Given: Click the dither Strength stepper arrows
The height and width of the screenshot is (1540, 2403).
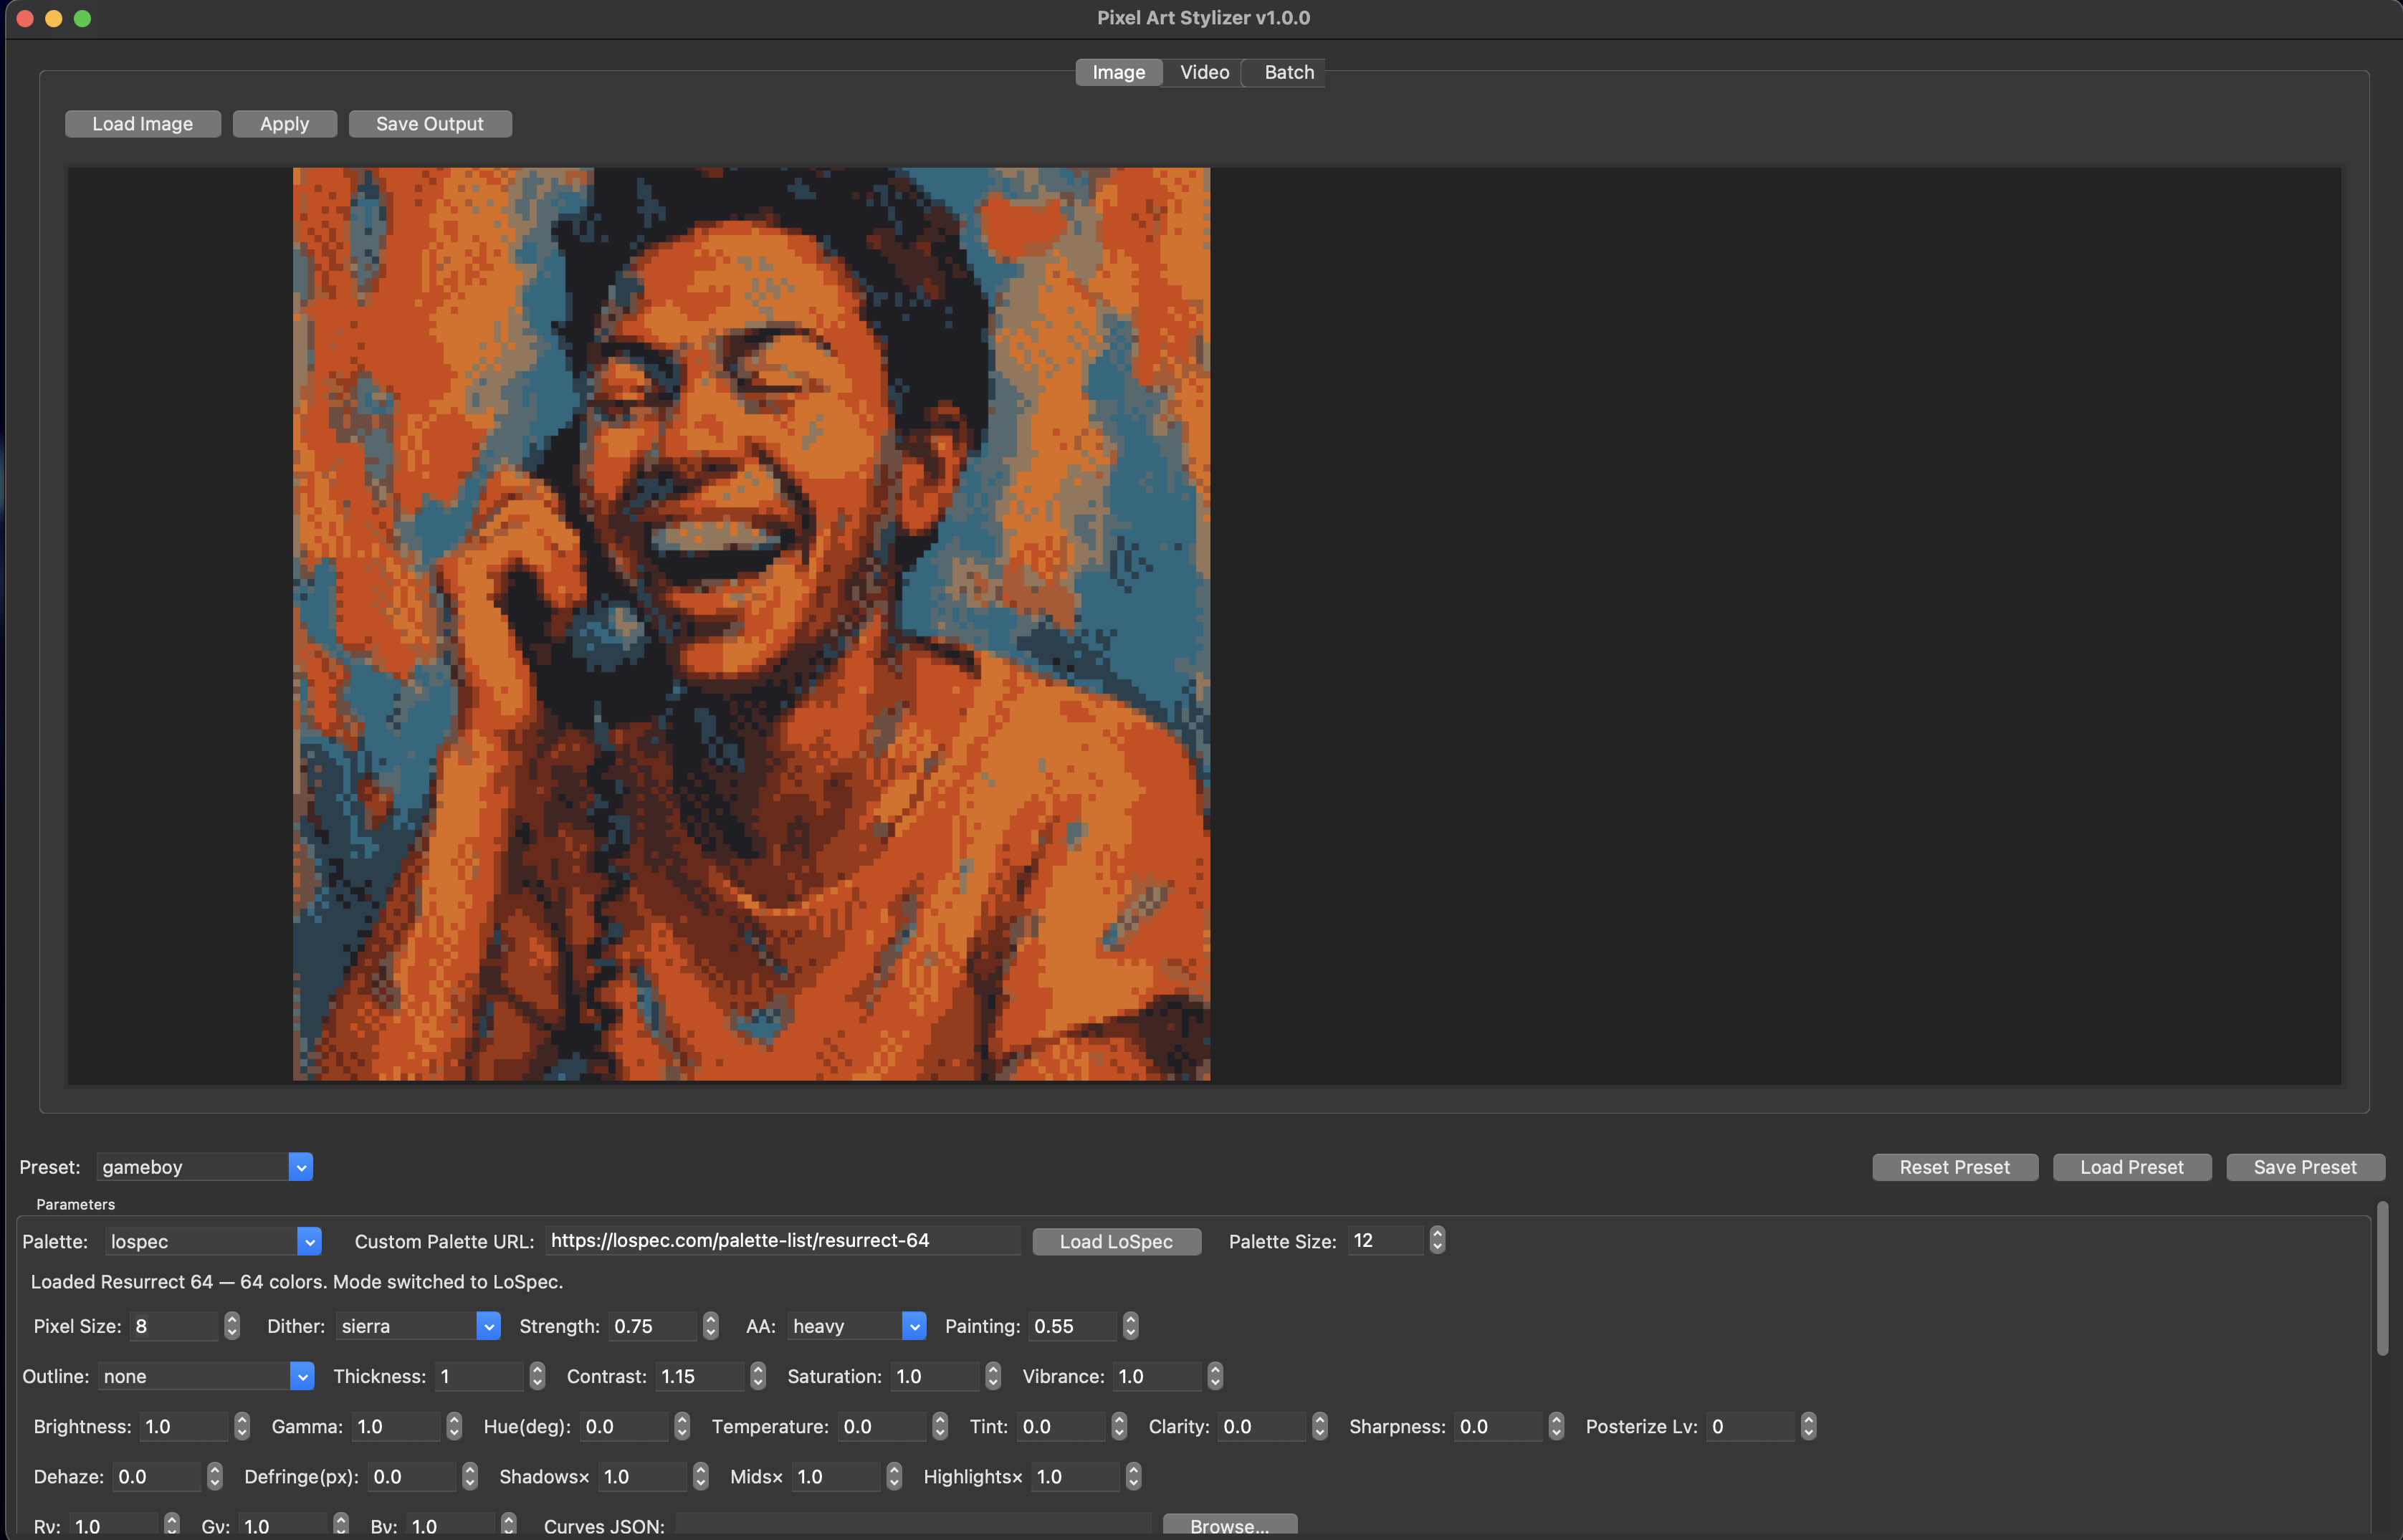Looking at the screenshot, I should (710, 1326).
